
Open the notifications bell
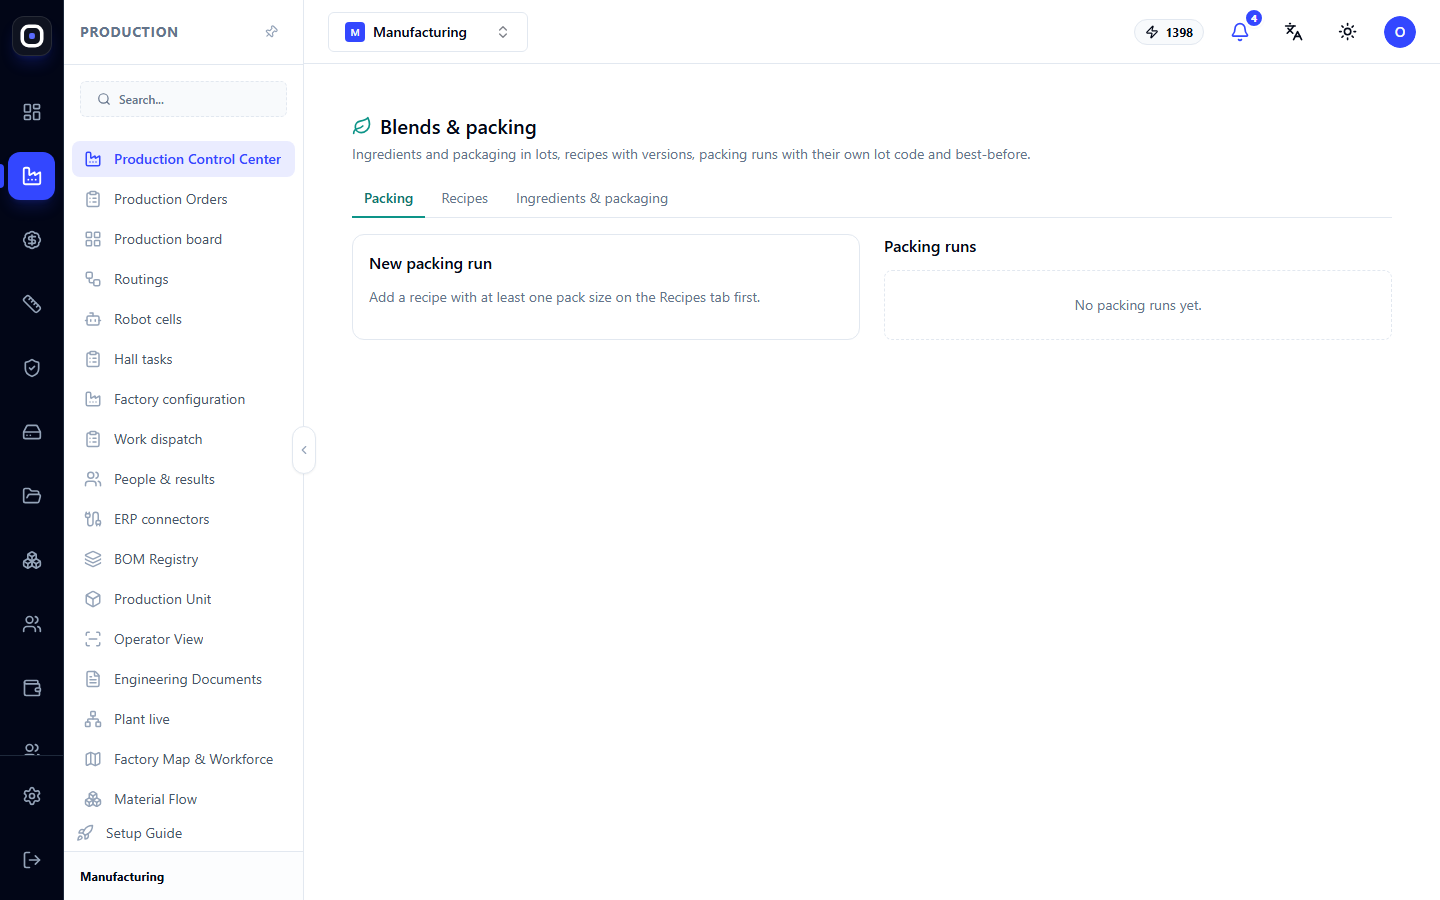[1240, 32]
